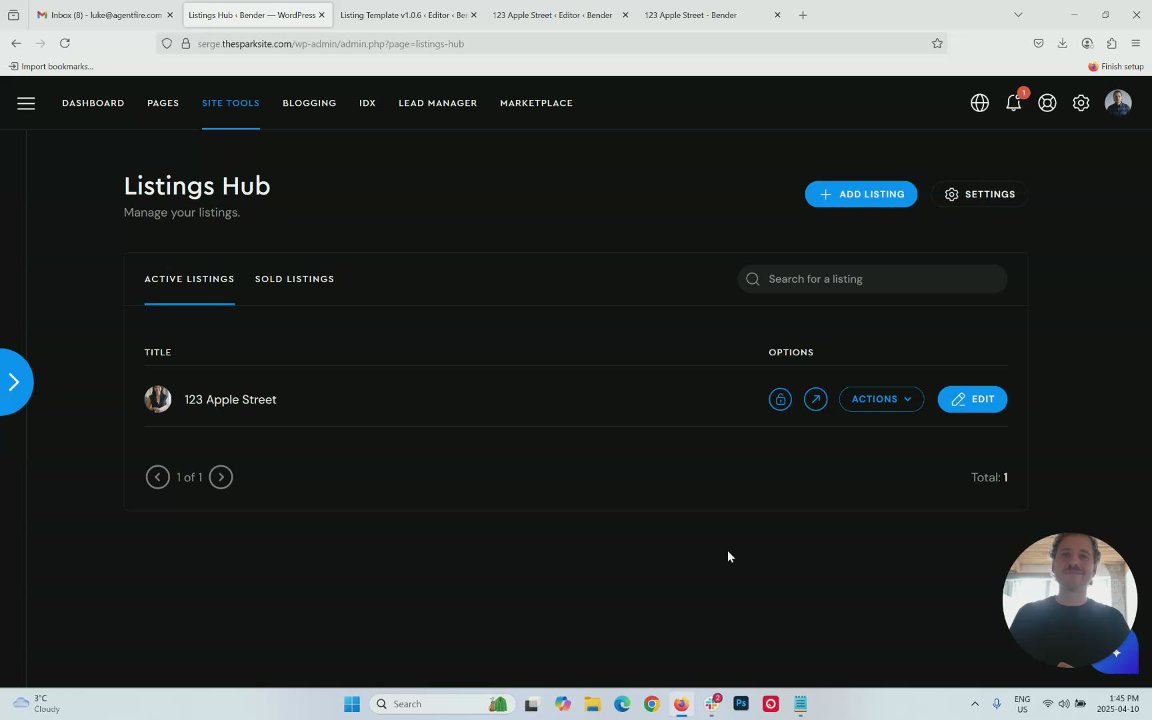
Task: Open the gear settings icon in the header
Action: (x=1081, y=103)
